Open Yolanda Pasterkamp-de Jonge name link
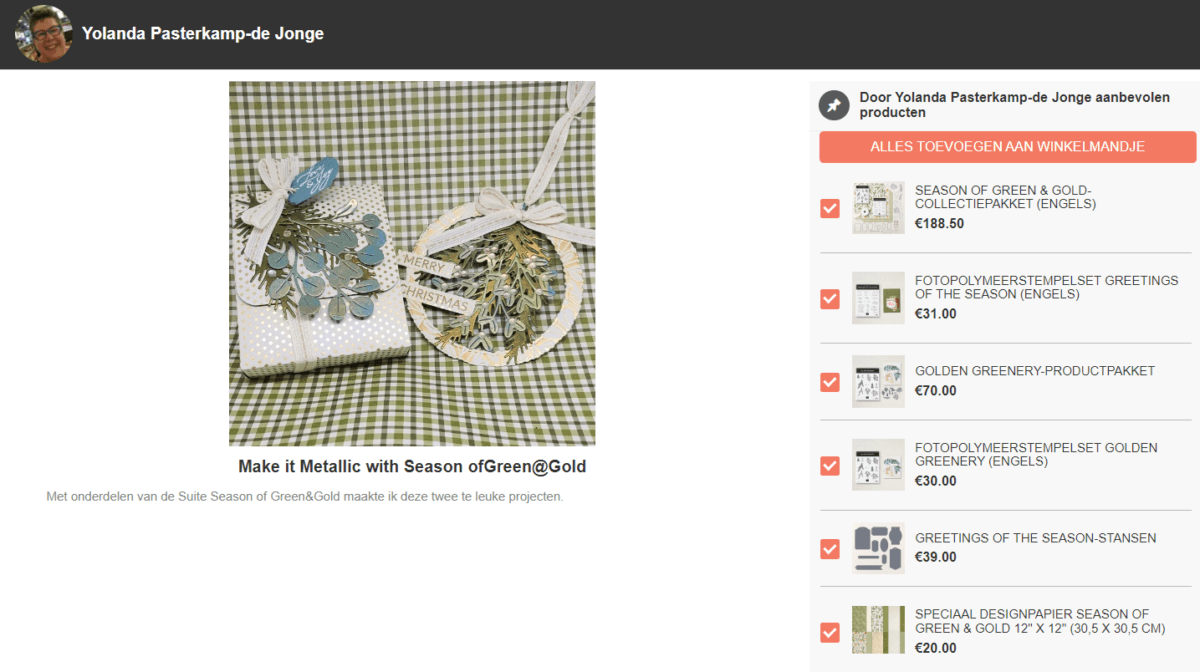This screenshot has width=1200, height=672. coord(203,34)
